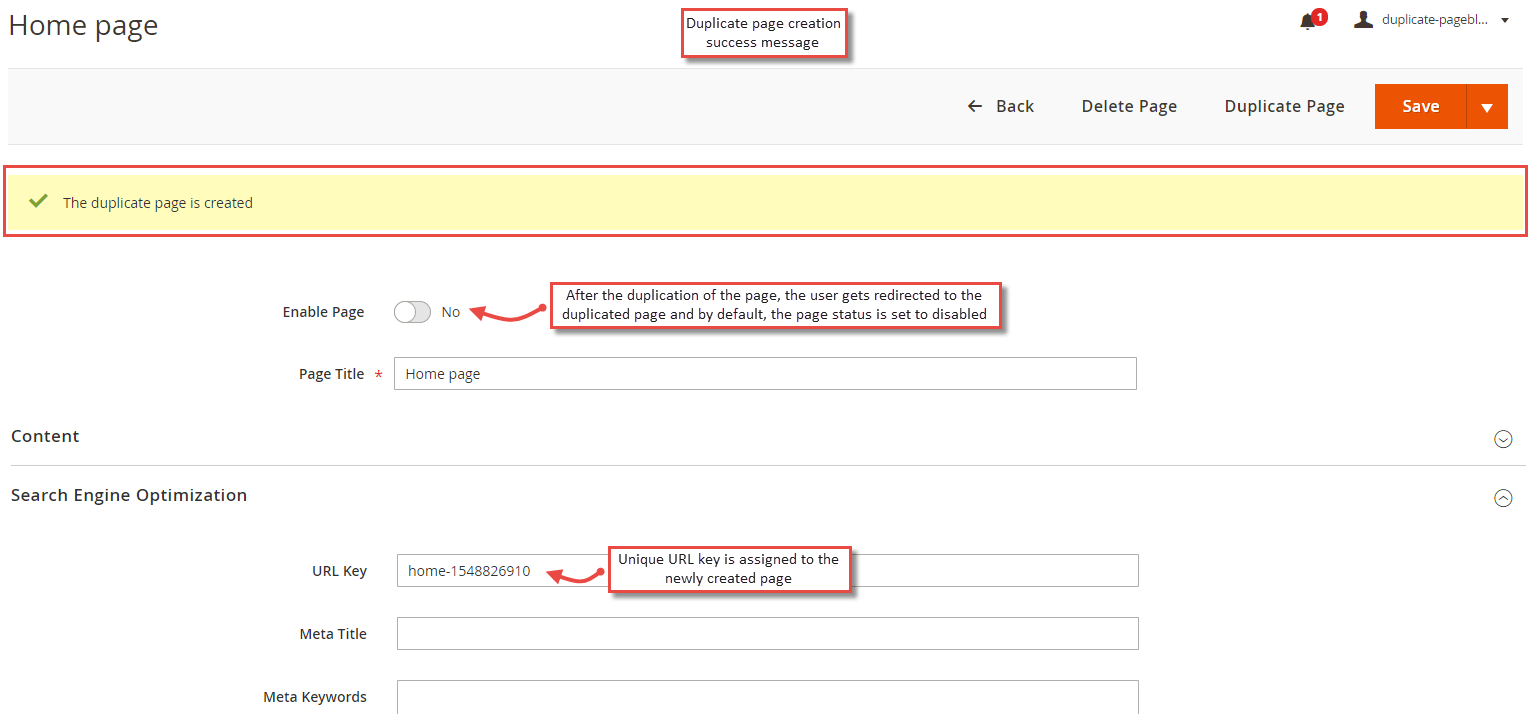Click inside the Meta Title field

click(x=768, y=633)
